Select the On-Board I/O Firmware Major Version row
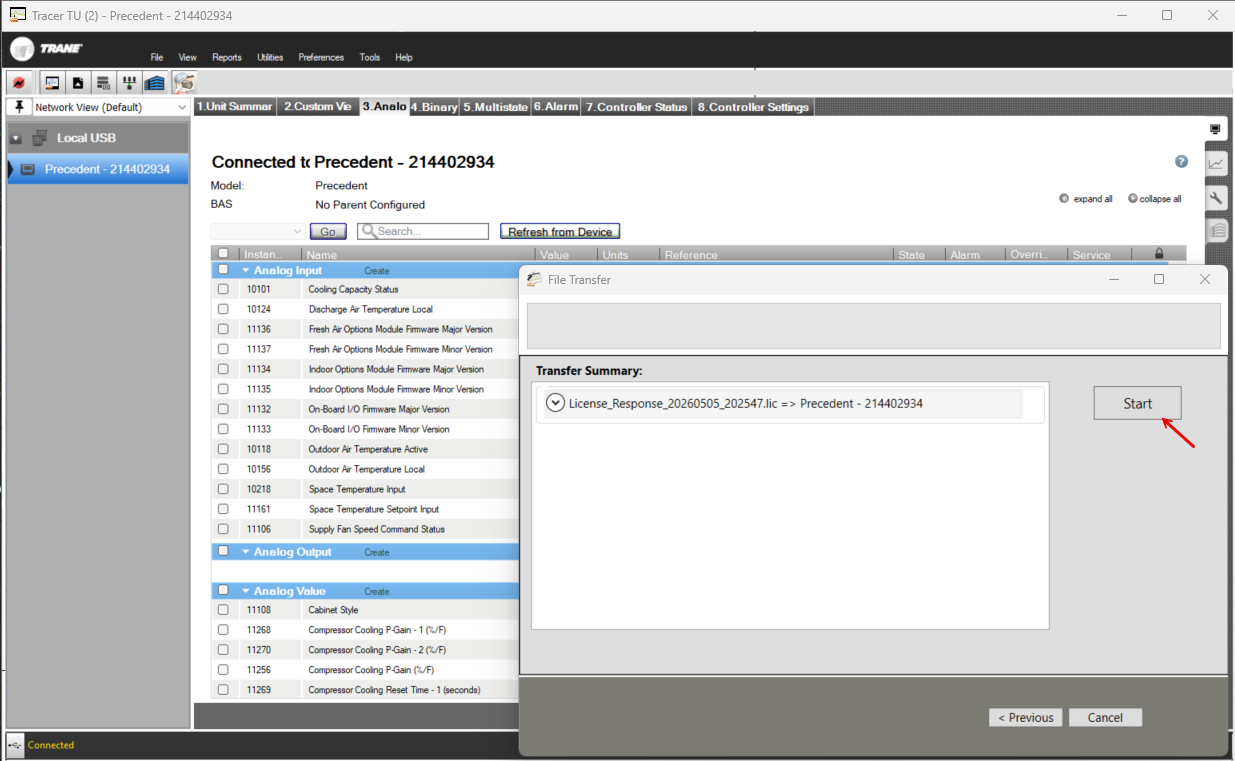Viewport: 1235px width, 761px height. 365,409
